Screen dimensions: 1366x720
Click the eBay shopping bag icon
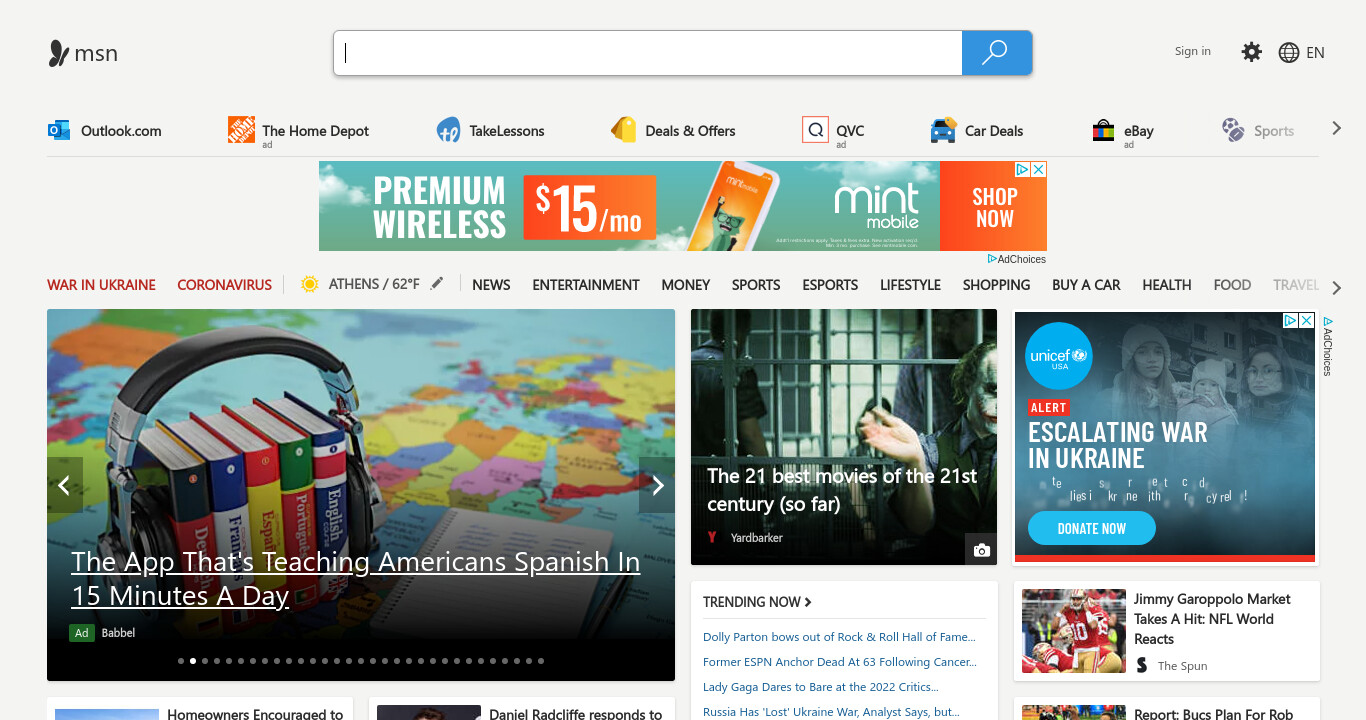1103,130
